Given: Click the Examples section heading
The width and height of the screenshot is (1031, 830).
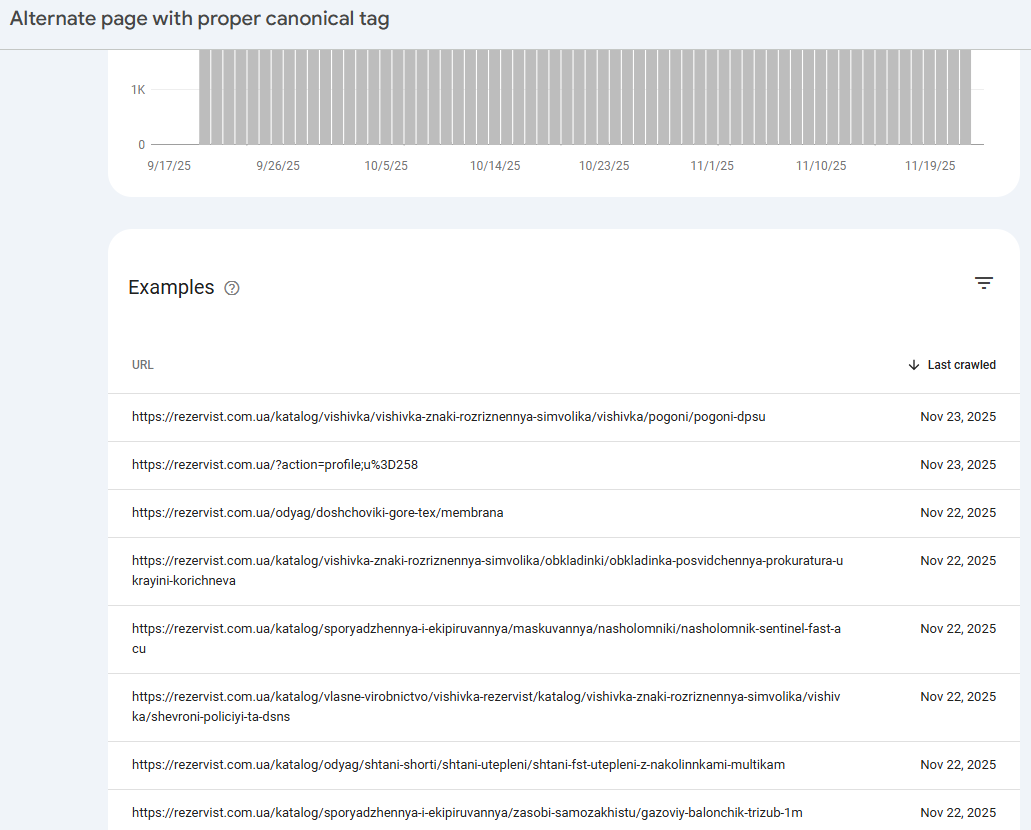Looking at the screenshot, I should click(171, 287).
